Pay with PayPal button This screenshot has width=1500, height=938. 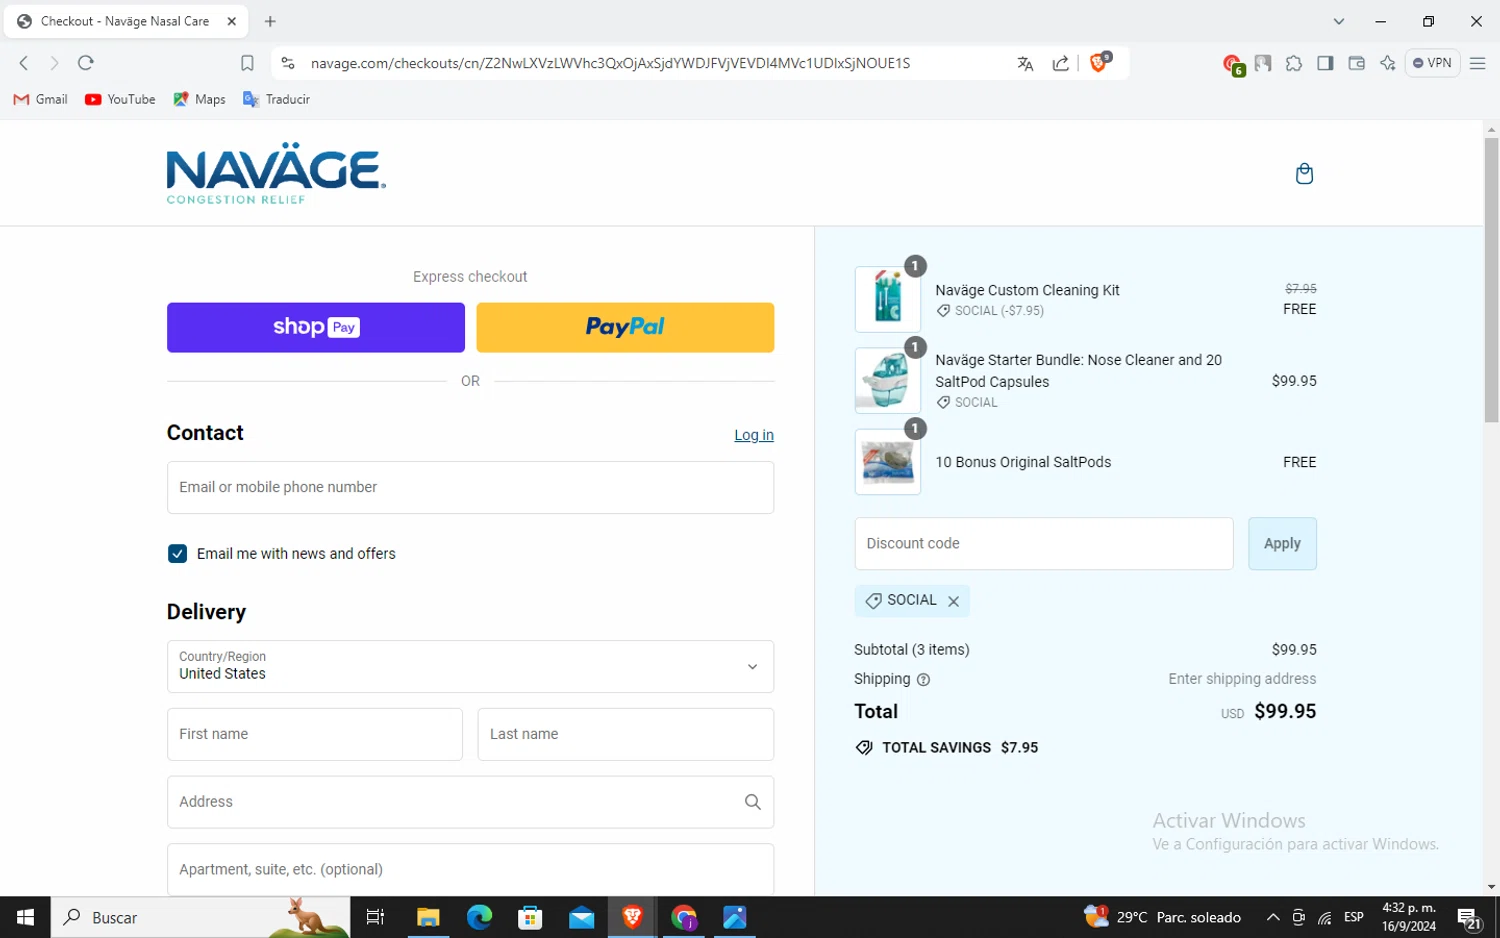click(625, 327)
